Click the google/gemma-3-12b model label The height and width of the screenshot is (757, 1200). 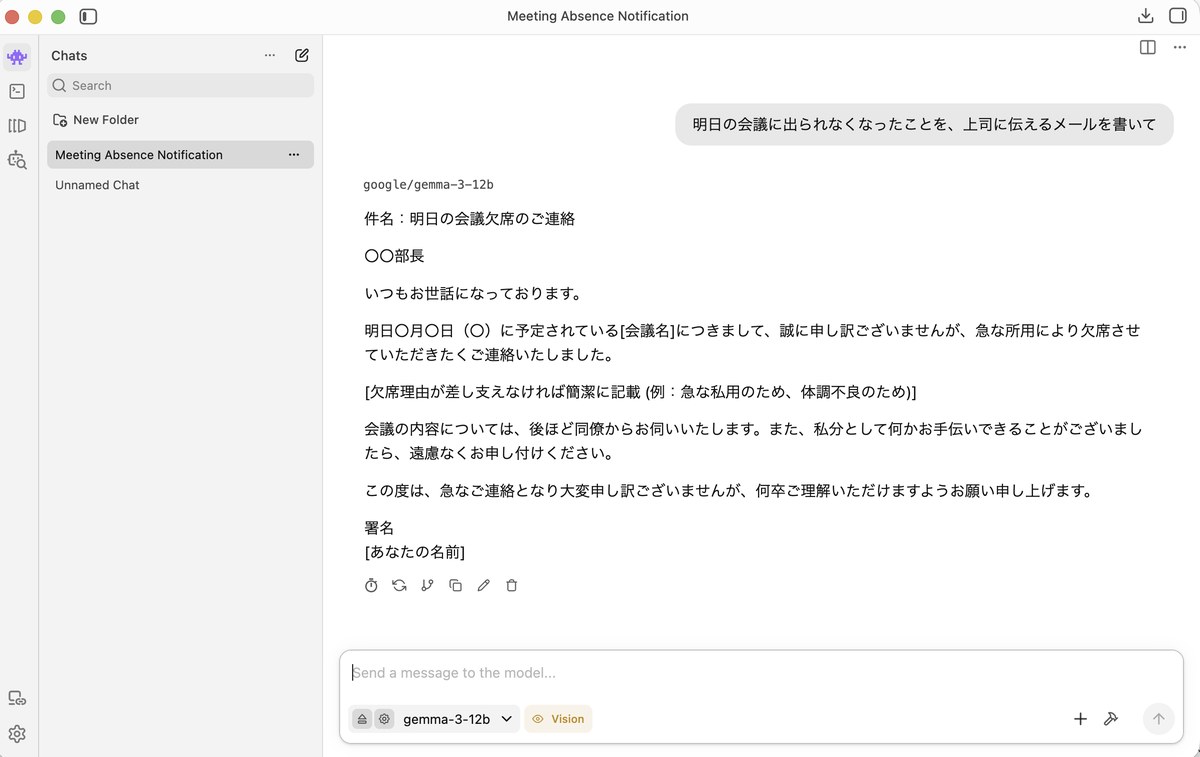tap(428, 185)
